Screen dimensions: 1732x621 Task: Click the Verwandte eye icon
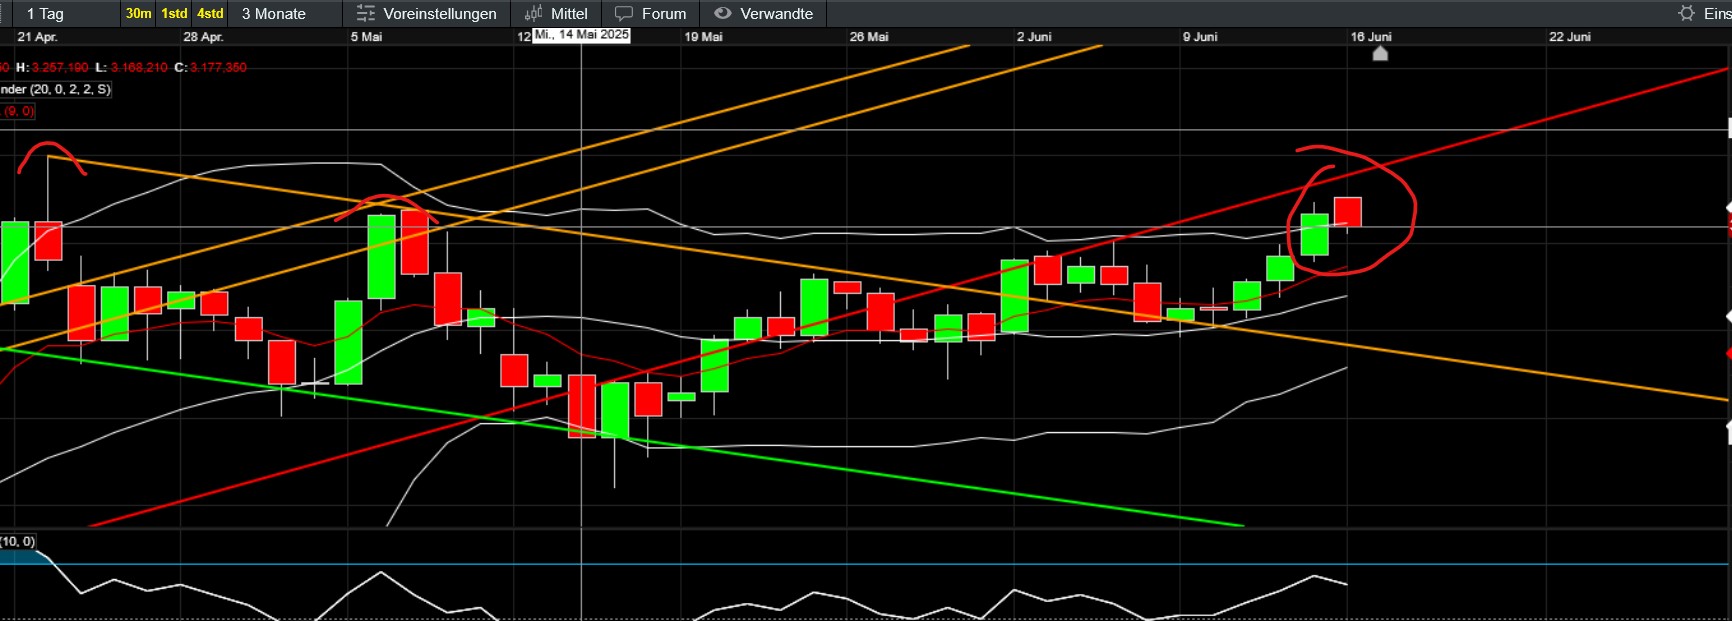[x=722, y=14]
